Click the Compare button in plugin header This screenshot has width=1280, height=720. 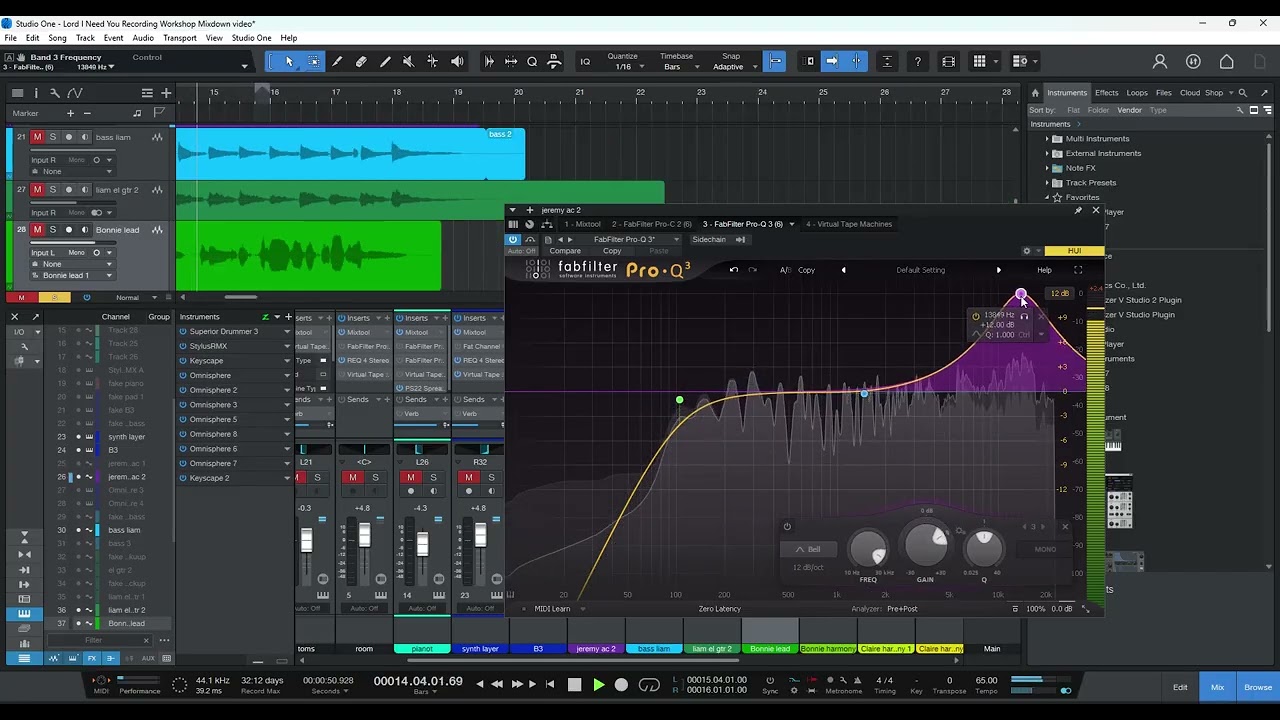pyautogui.click(x=565, y=251)
